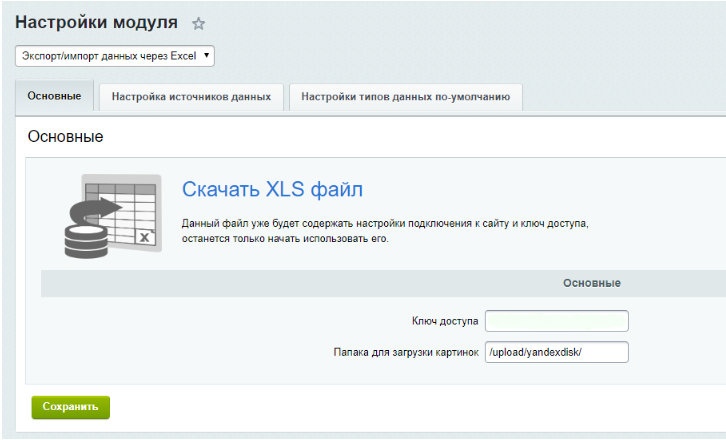
Task: Click the '/upload/yandexdisk/' folder path field
Action: coord(556,352)
